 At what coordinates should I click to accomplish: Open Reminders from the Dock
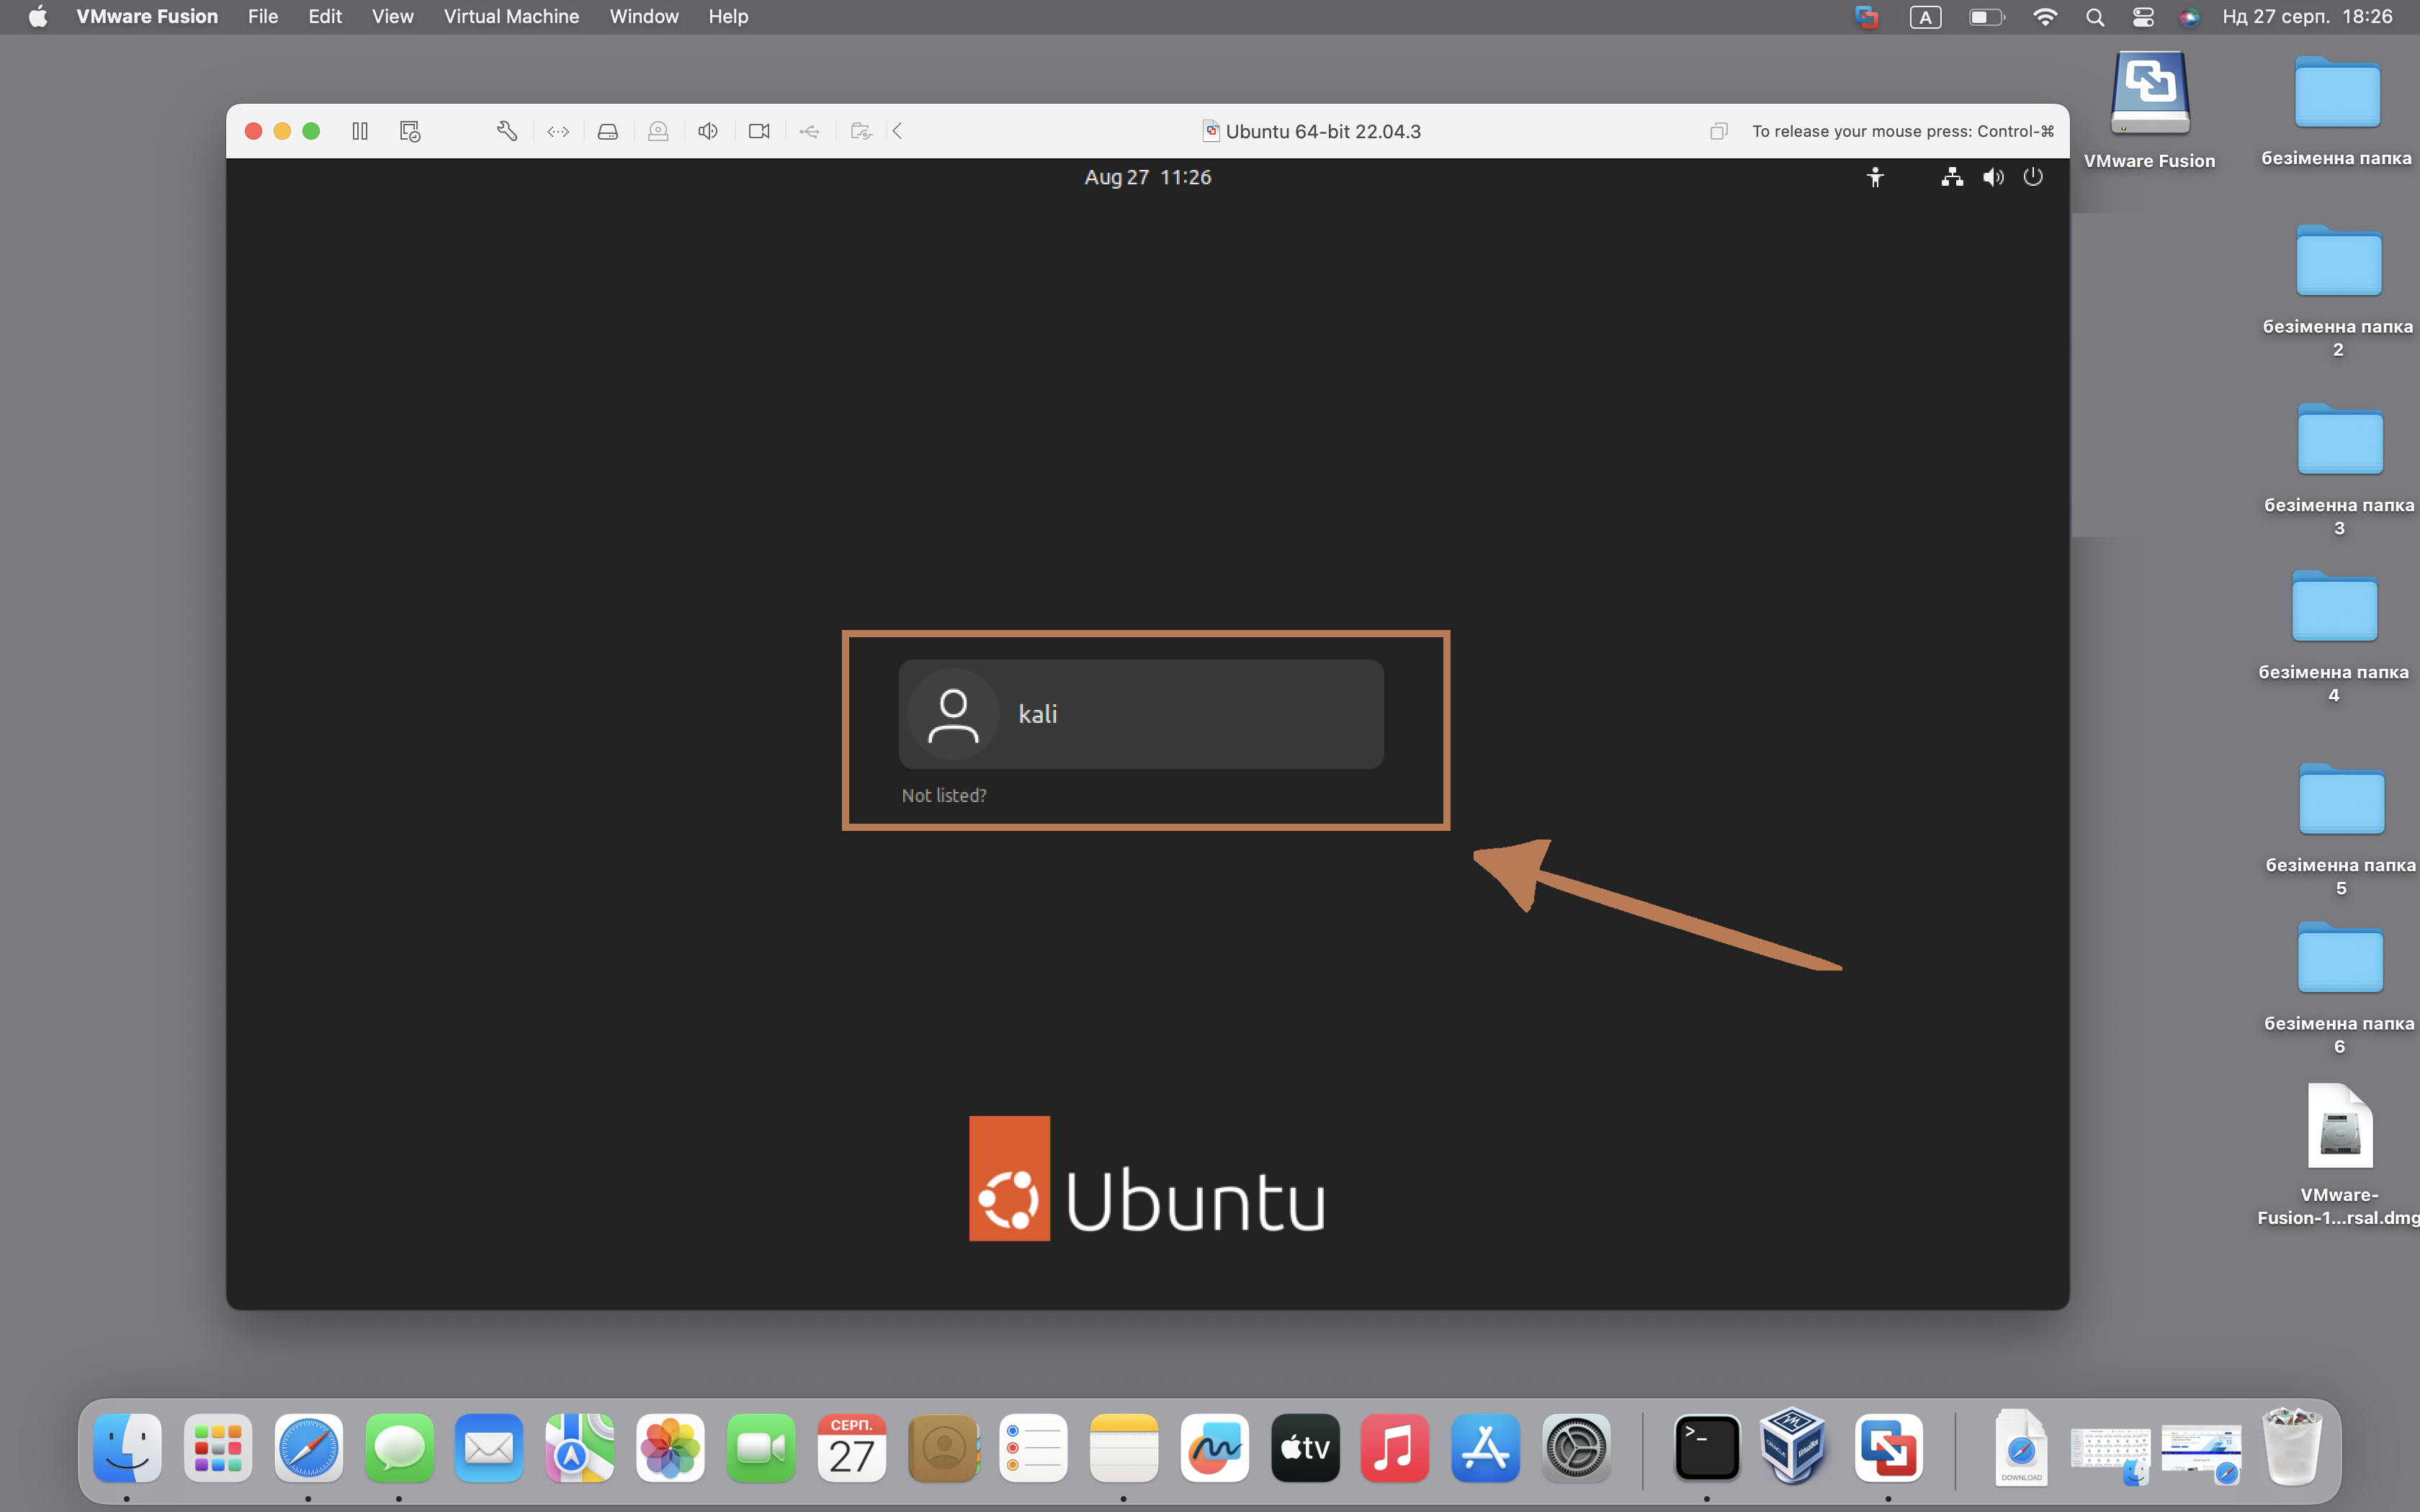(1033, 1447)
